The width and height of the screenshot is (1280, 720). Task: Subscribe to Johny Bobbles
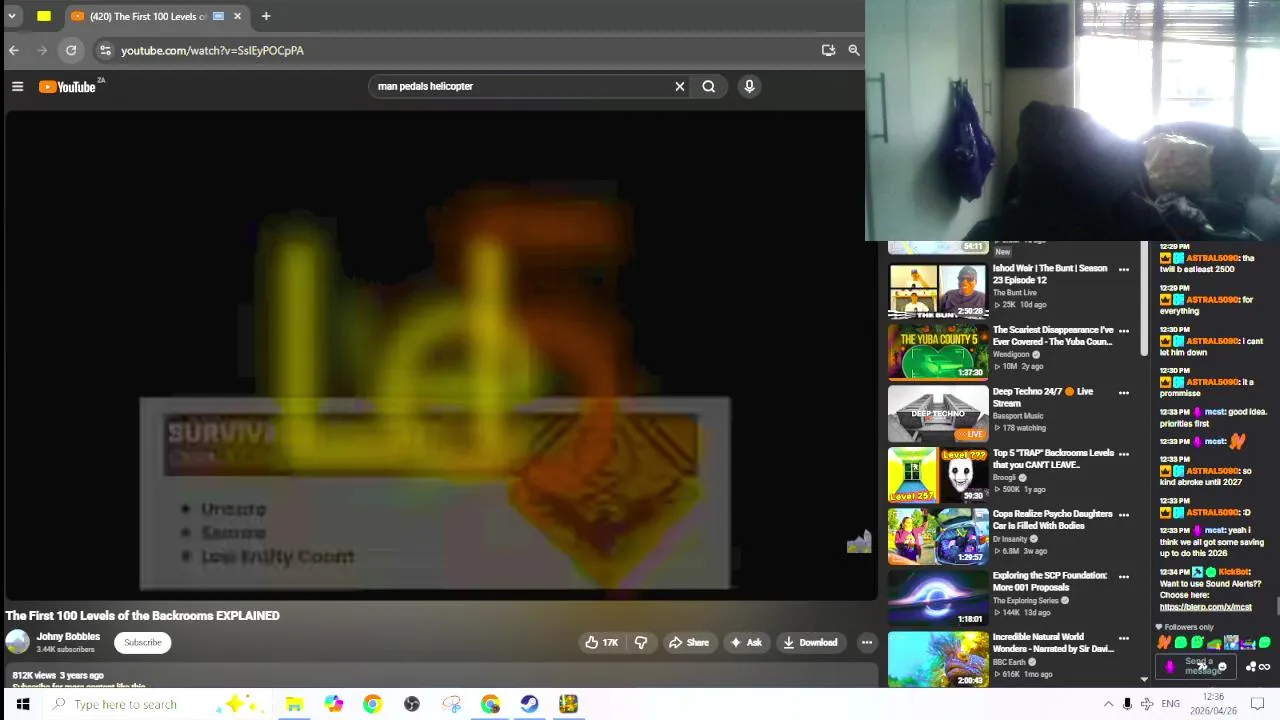tap(143, 643)
